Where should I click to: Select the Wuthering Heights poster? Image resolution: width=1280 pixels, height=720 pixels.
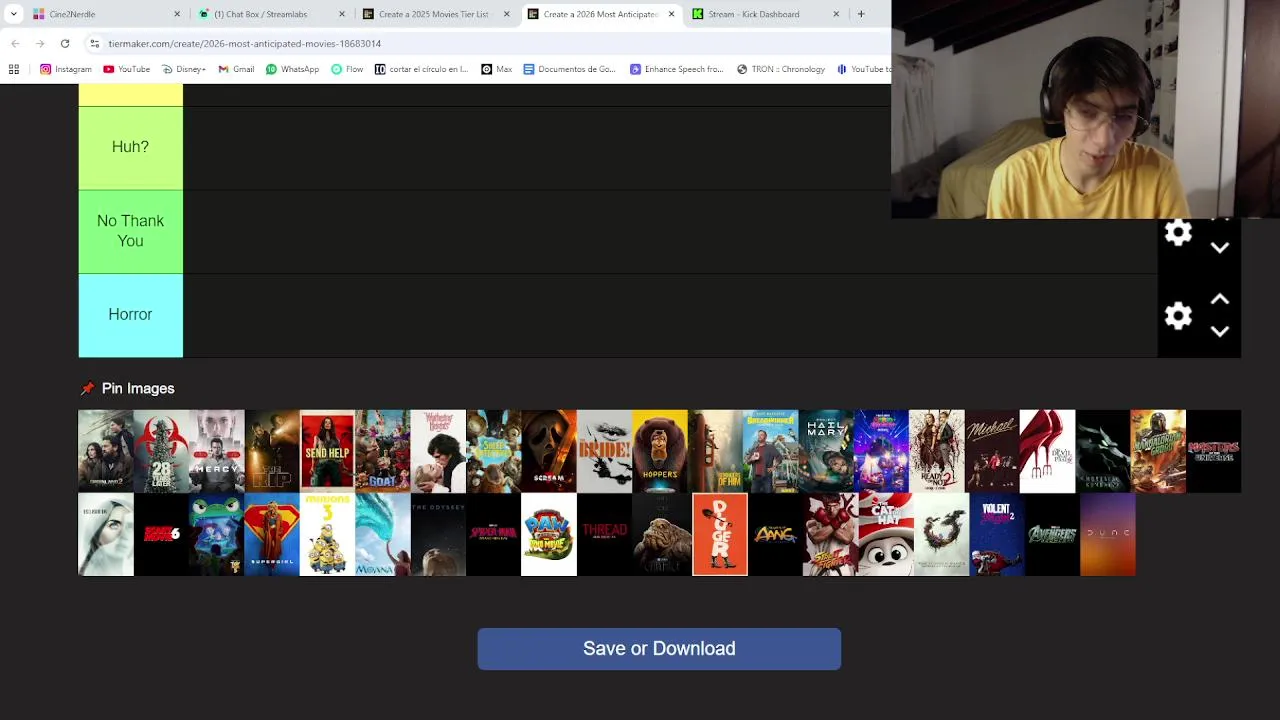coord(438,451)
